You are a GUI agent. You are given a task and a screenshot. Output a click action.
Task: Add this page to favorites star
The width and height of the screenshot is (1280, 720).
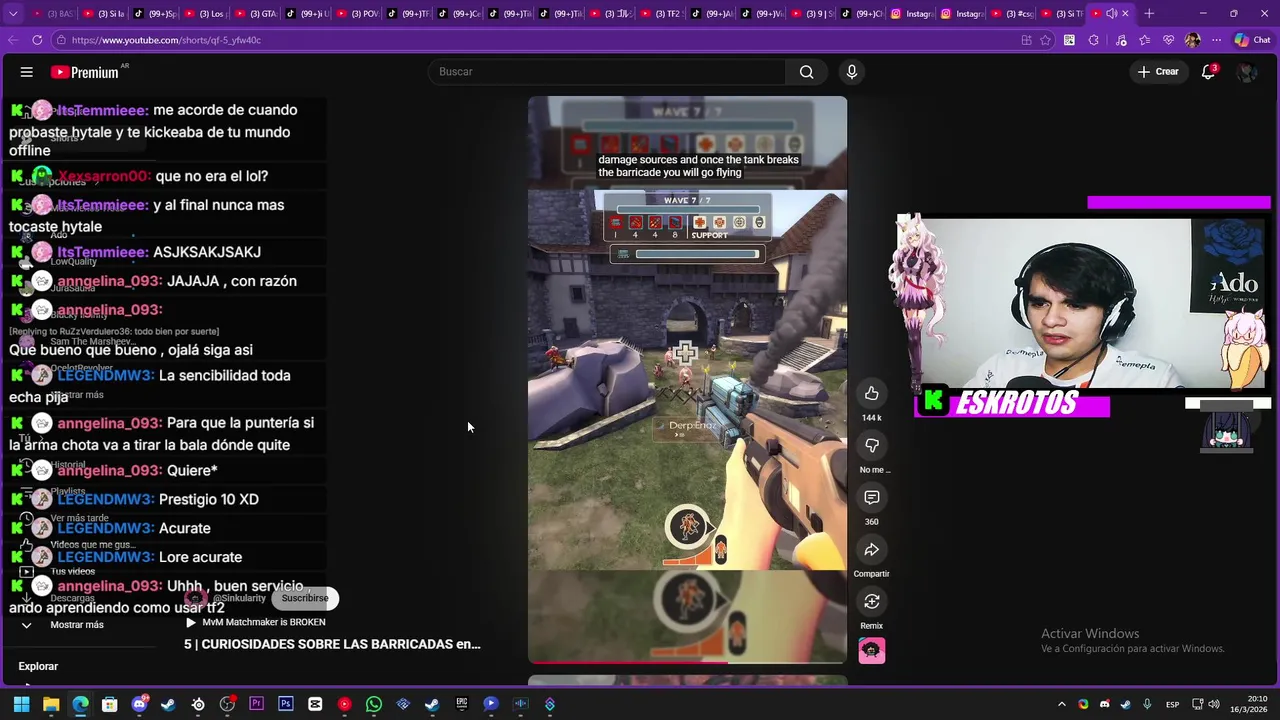pyautogui.click(x=1045, y=40)
